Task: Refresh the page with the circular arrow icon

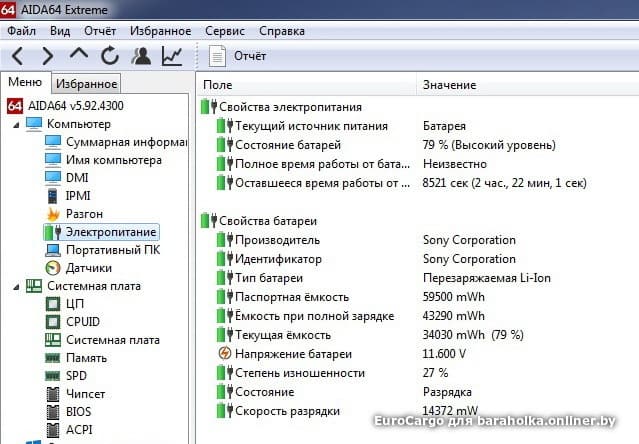Action: 110,56
